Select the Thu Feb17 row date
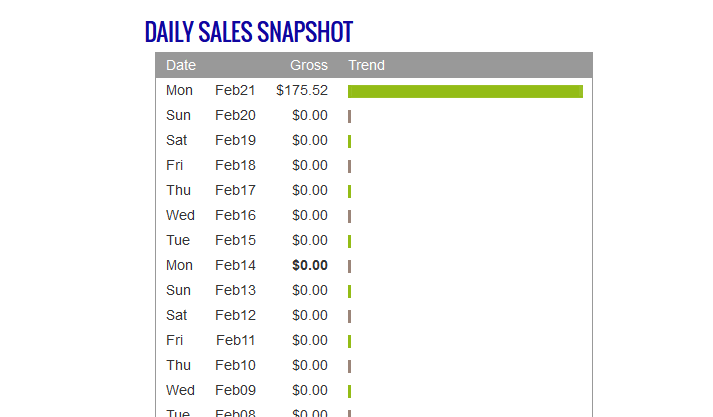Viewport: 713px width, 417px height. click(235, 191)
